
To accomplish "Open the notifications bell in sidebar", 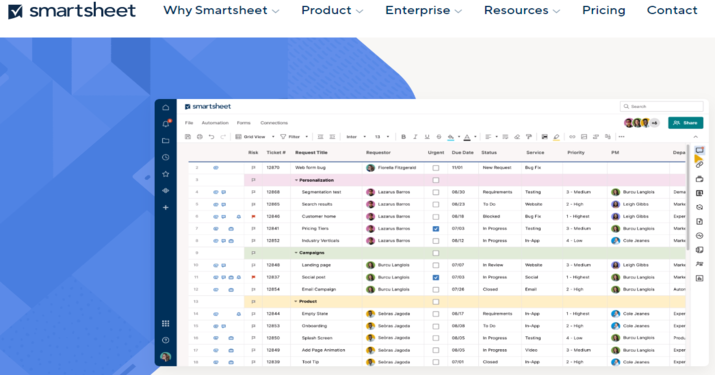I will click(166, 124).
